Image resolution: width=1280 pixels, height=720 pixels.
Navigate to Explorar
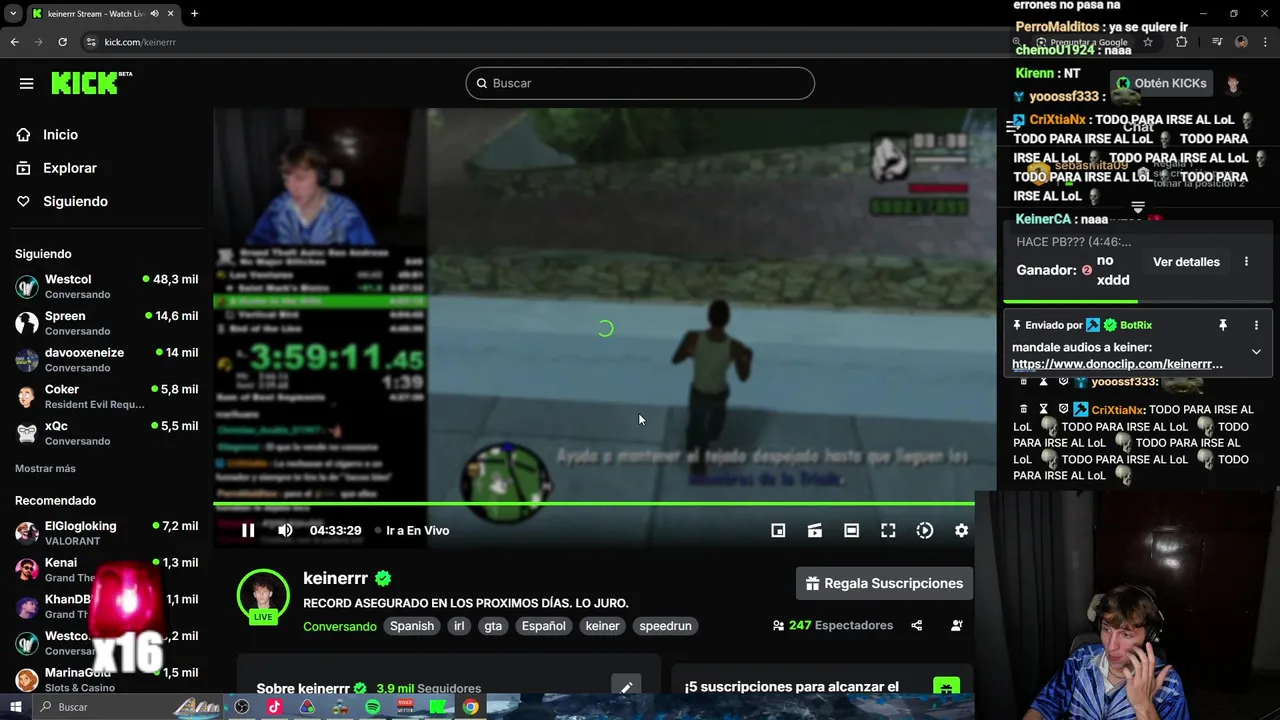click(x=69, y=168)
